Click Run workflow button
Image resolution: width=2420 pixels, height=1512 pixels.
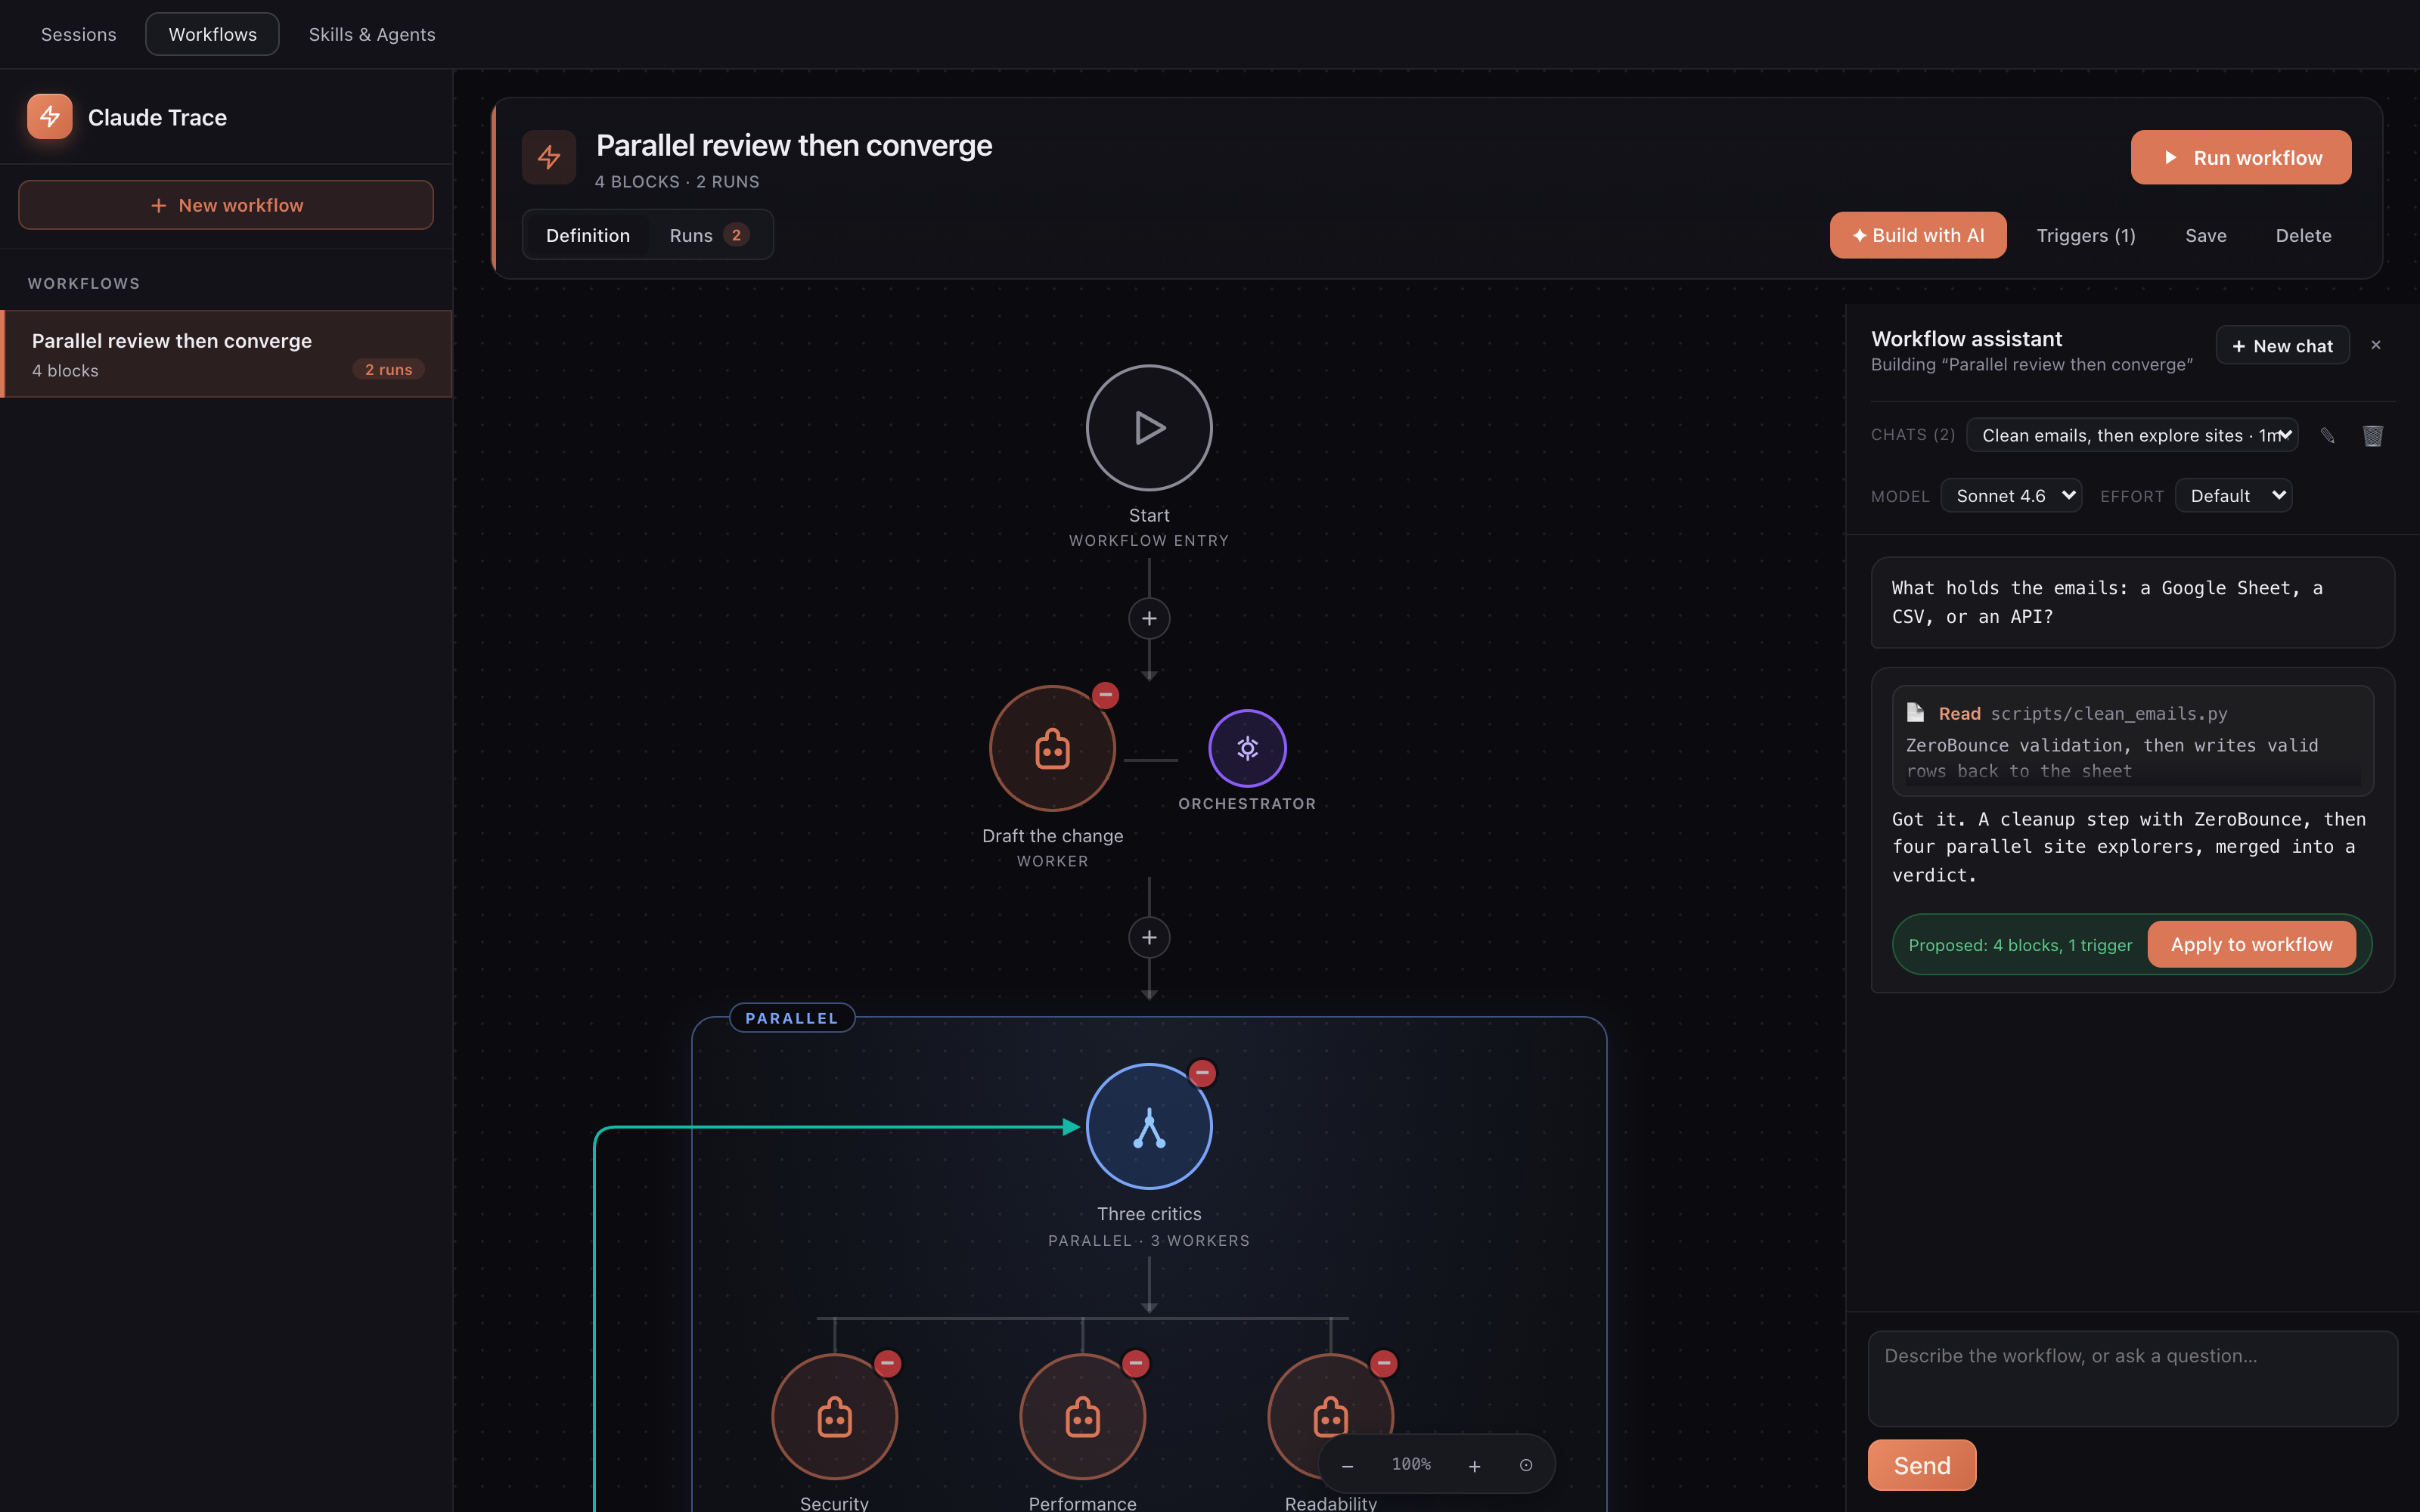2241,157
